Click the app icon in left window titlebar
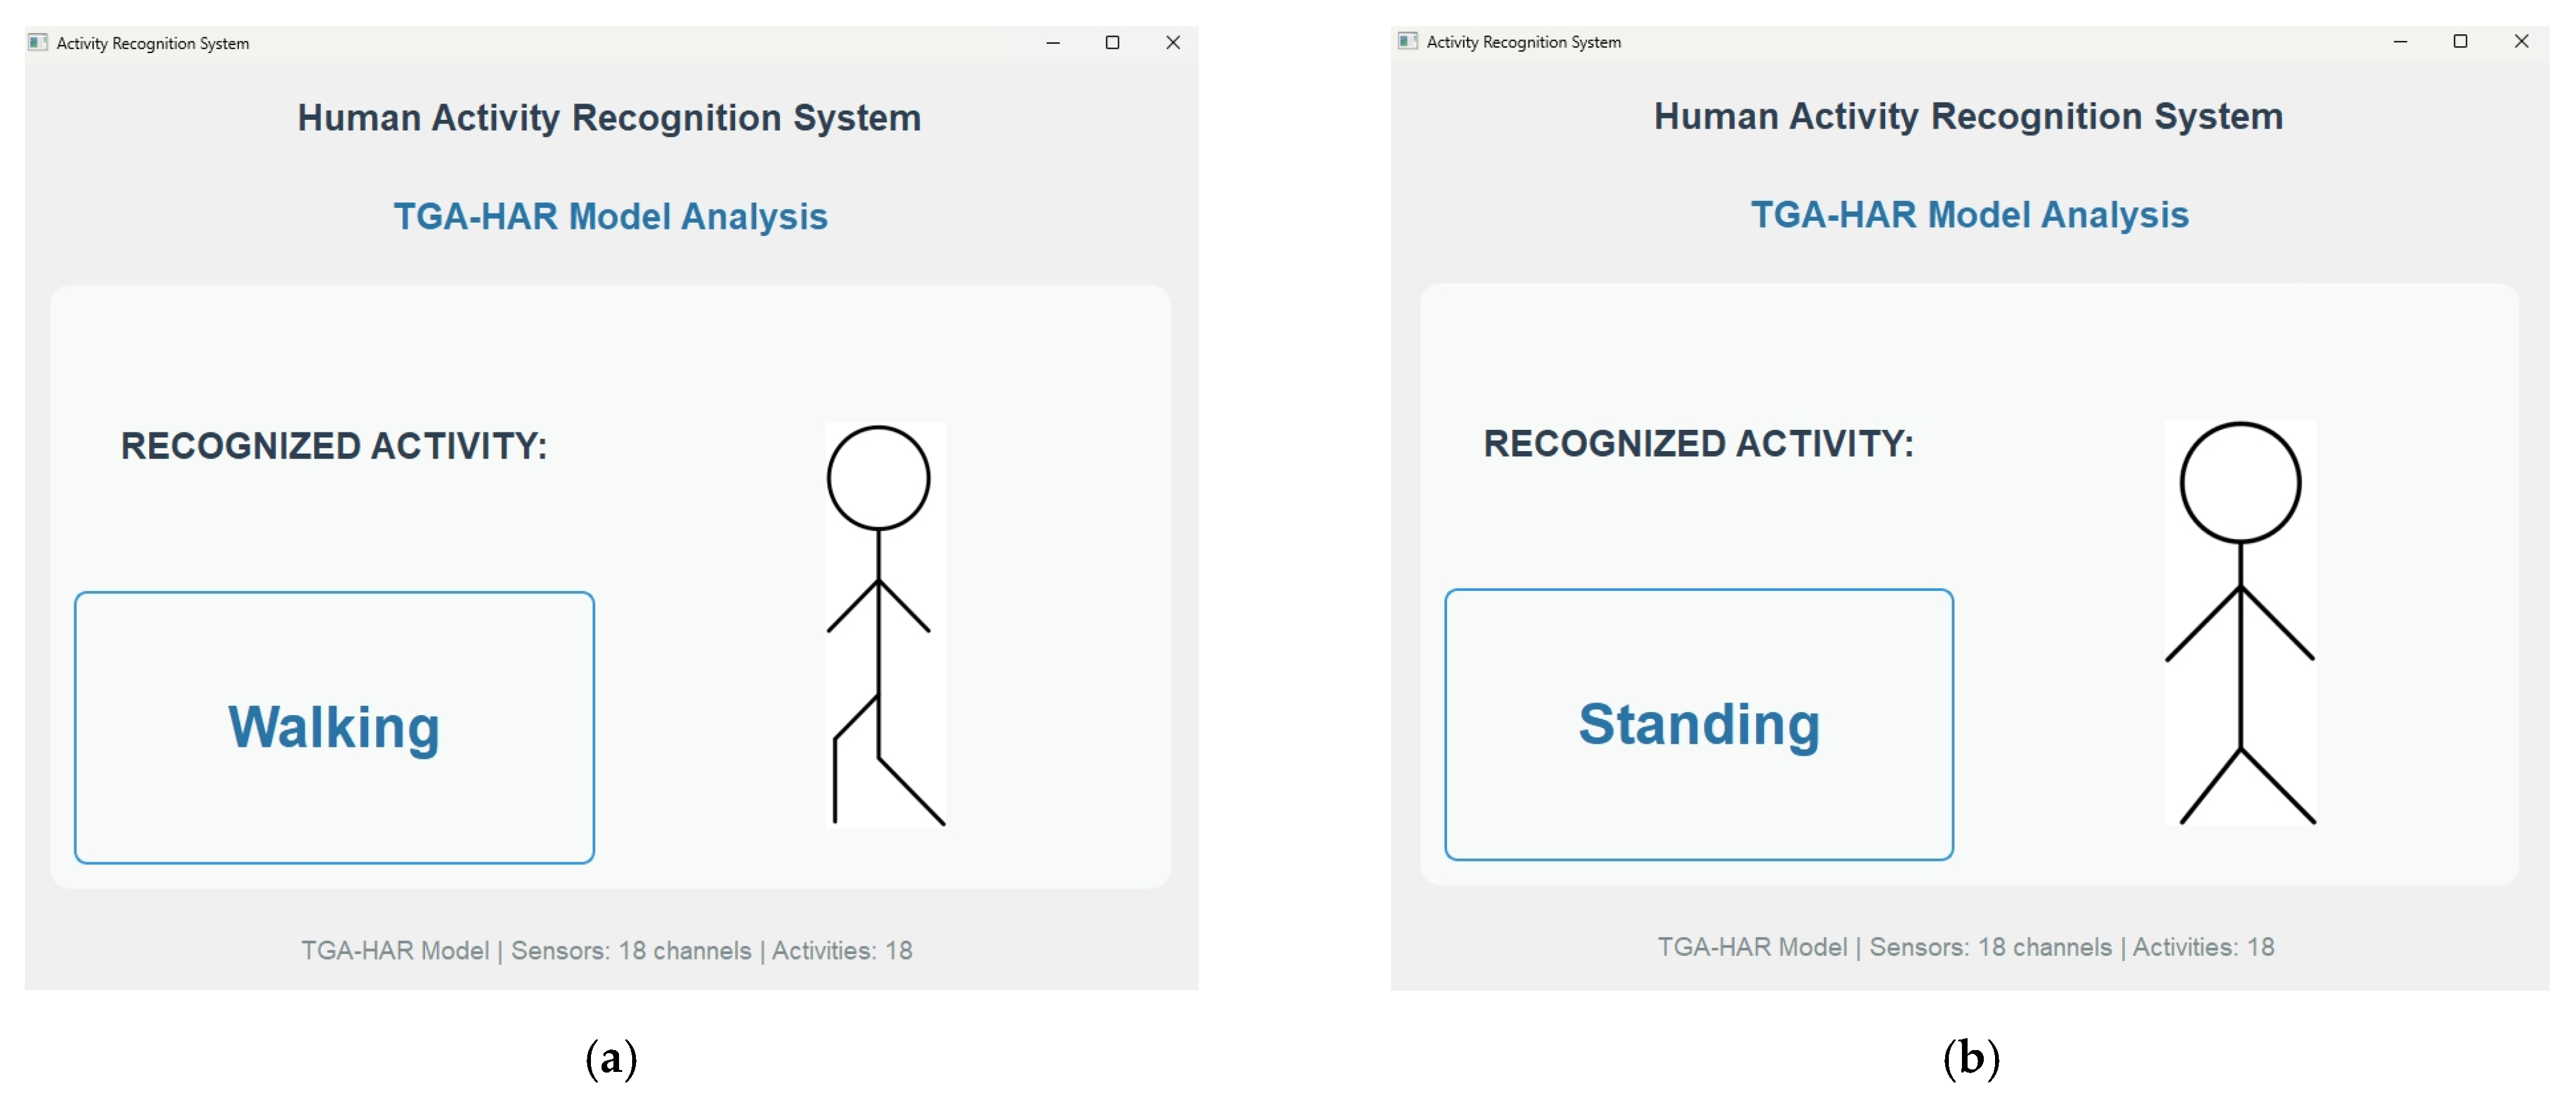This screenshot has height=1100, width=2576. [x=38, y=42]
